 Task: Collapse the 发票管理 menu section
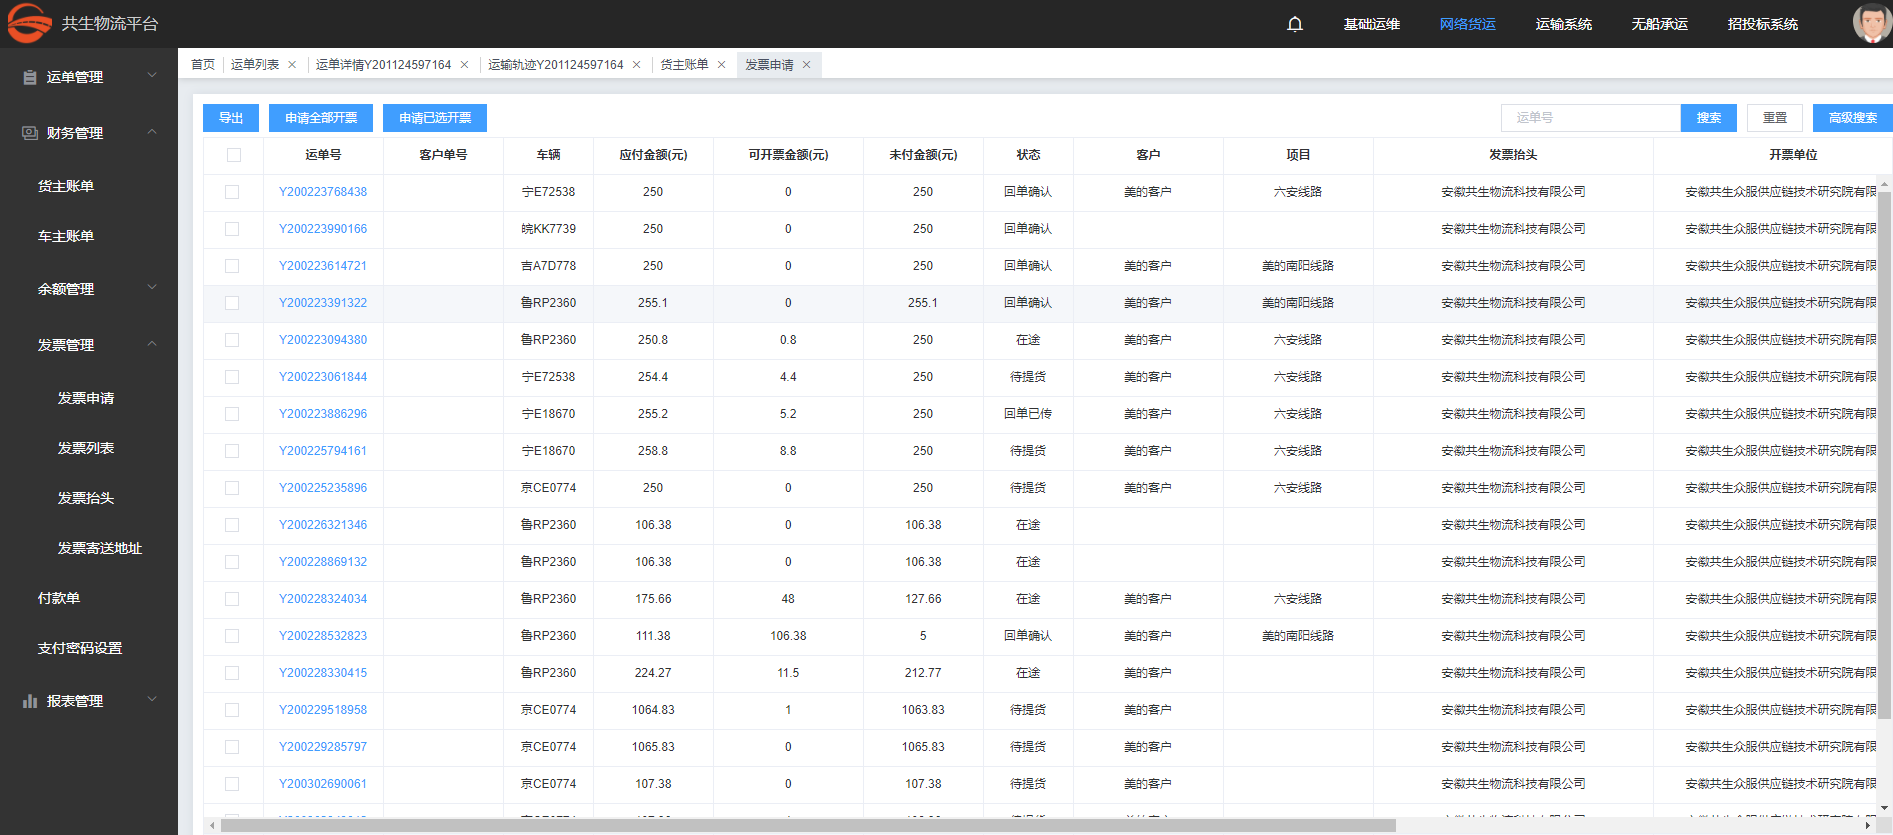coord(152,344)
